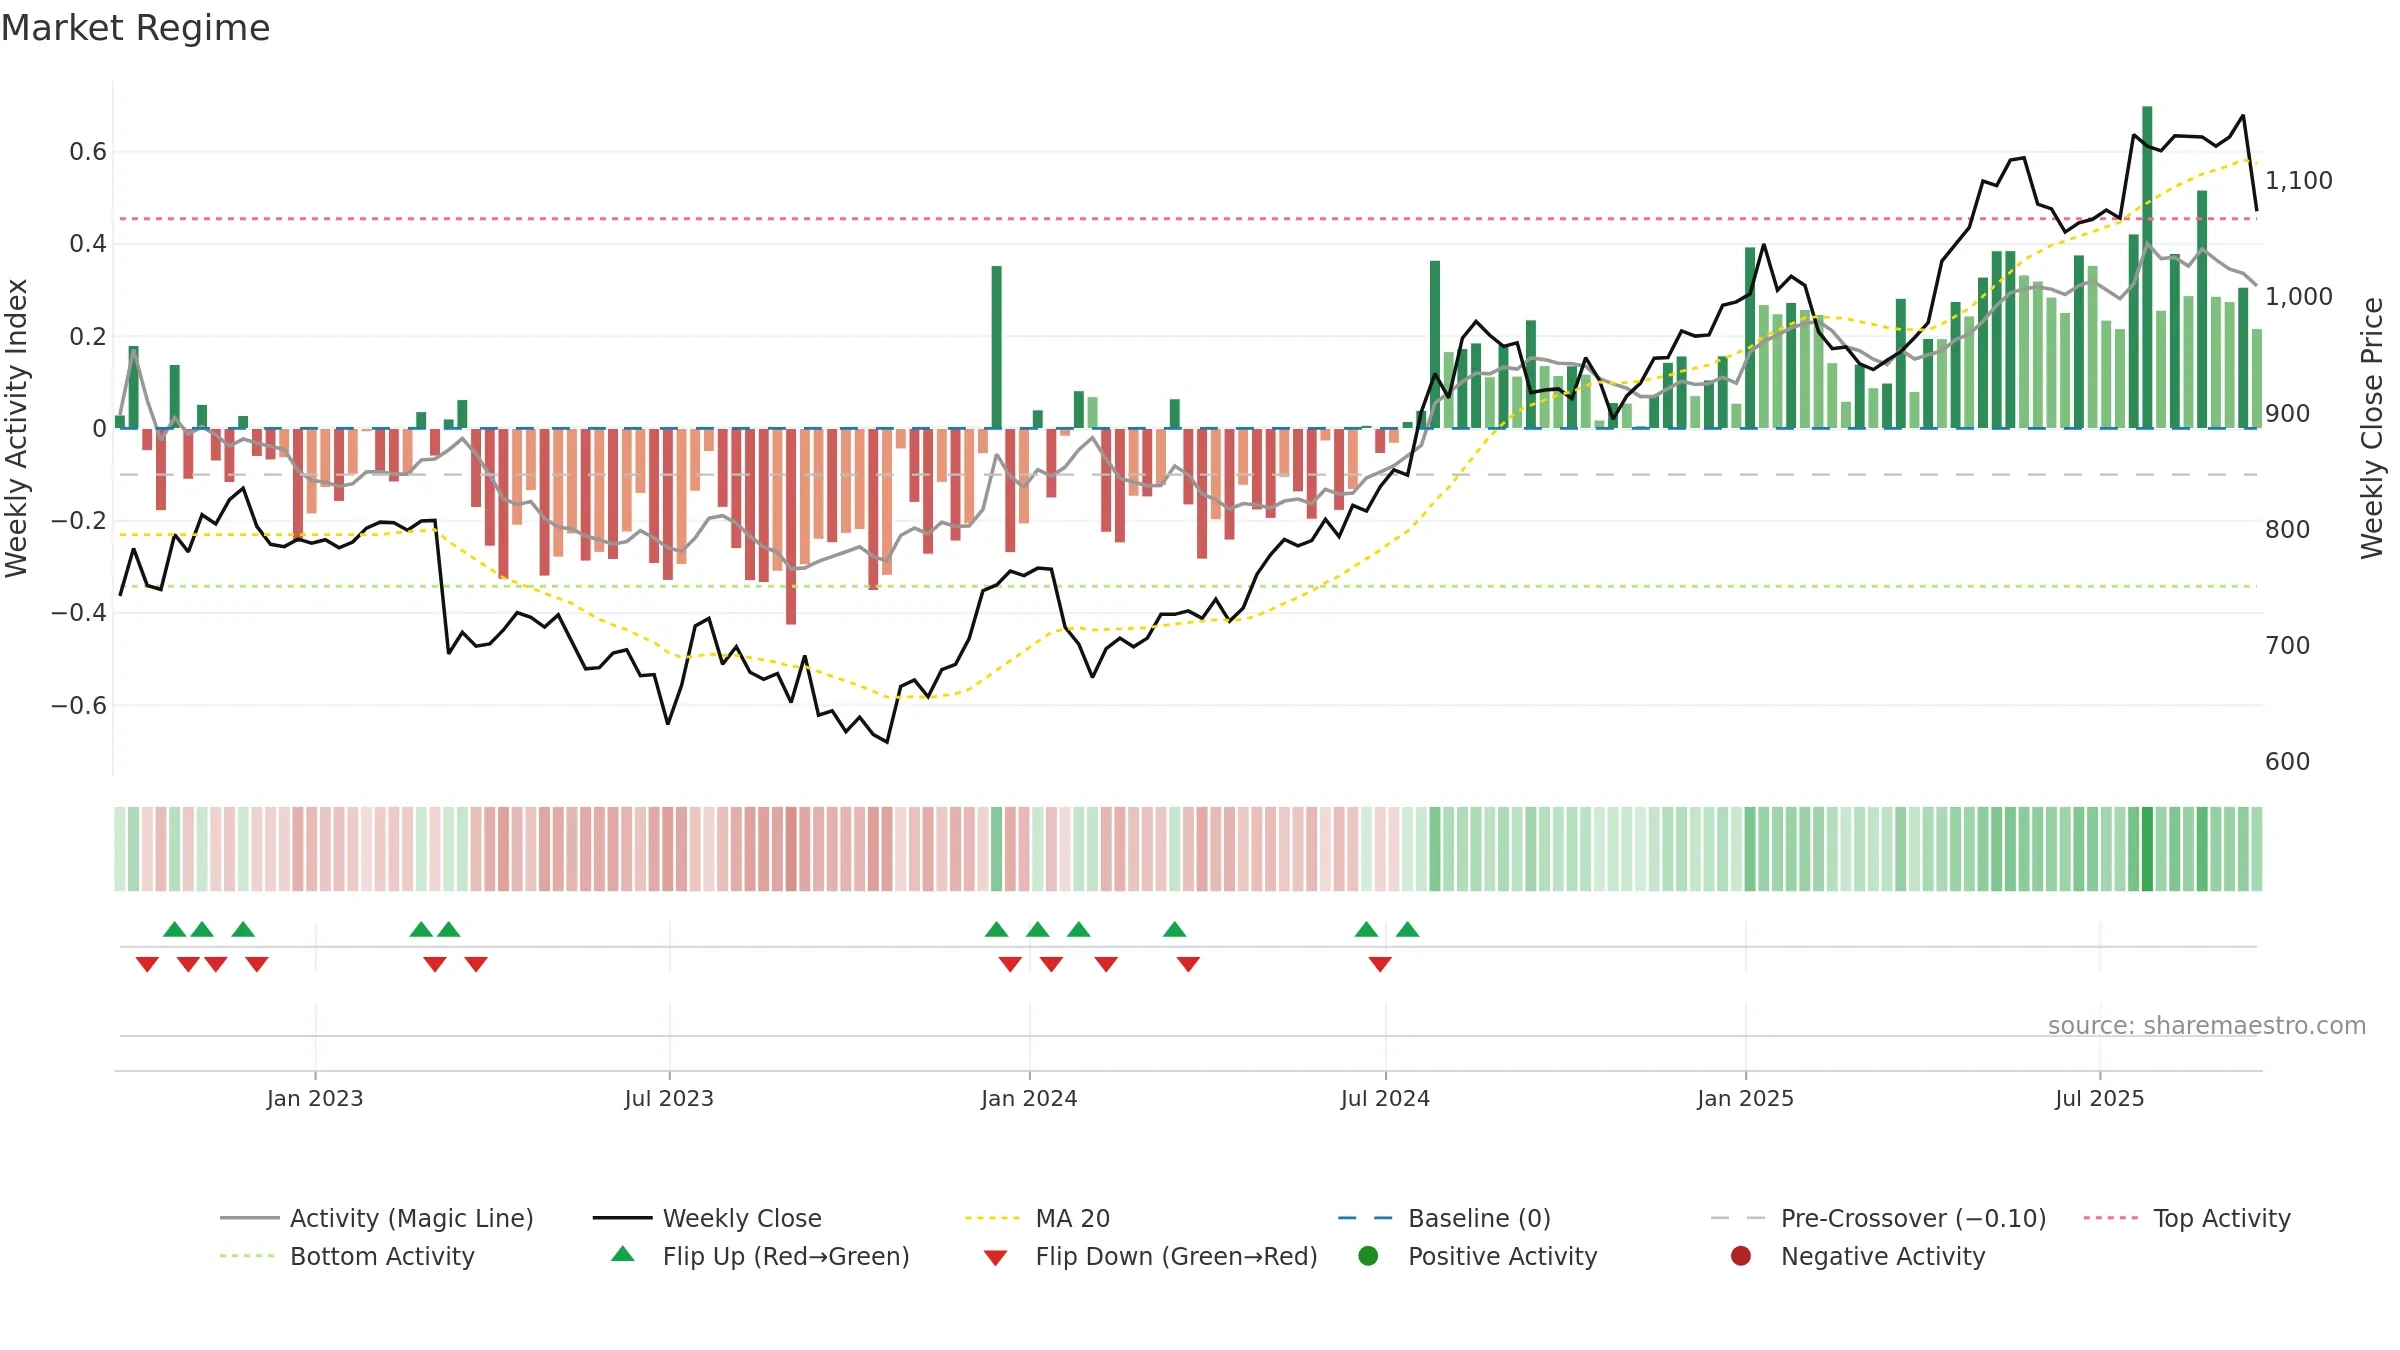Click the 600 price axis label
Screen dimensions: 2400x1350
point(2287,761)
